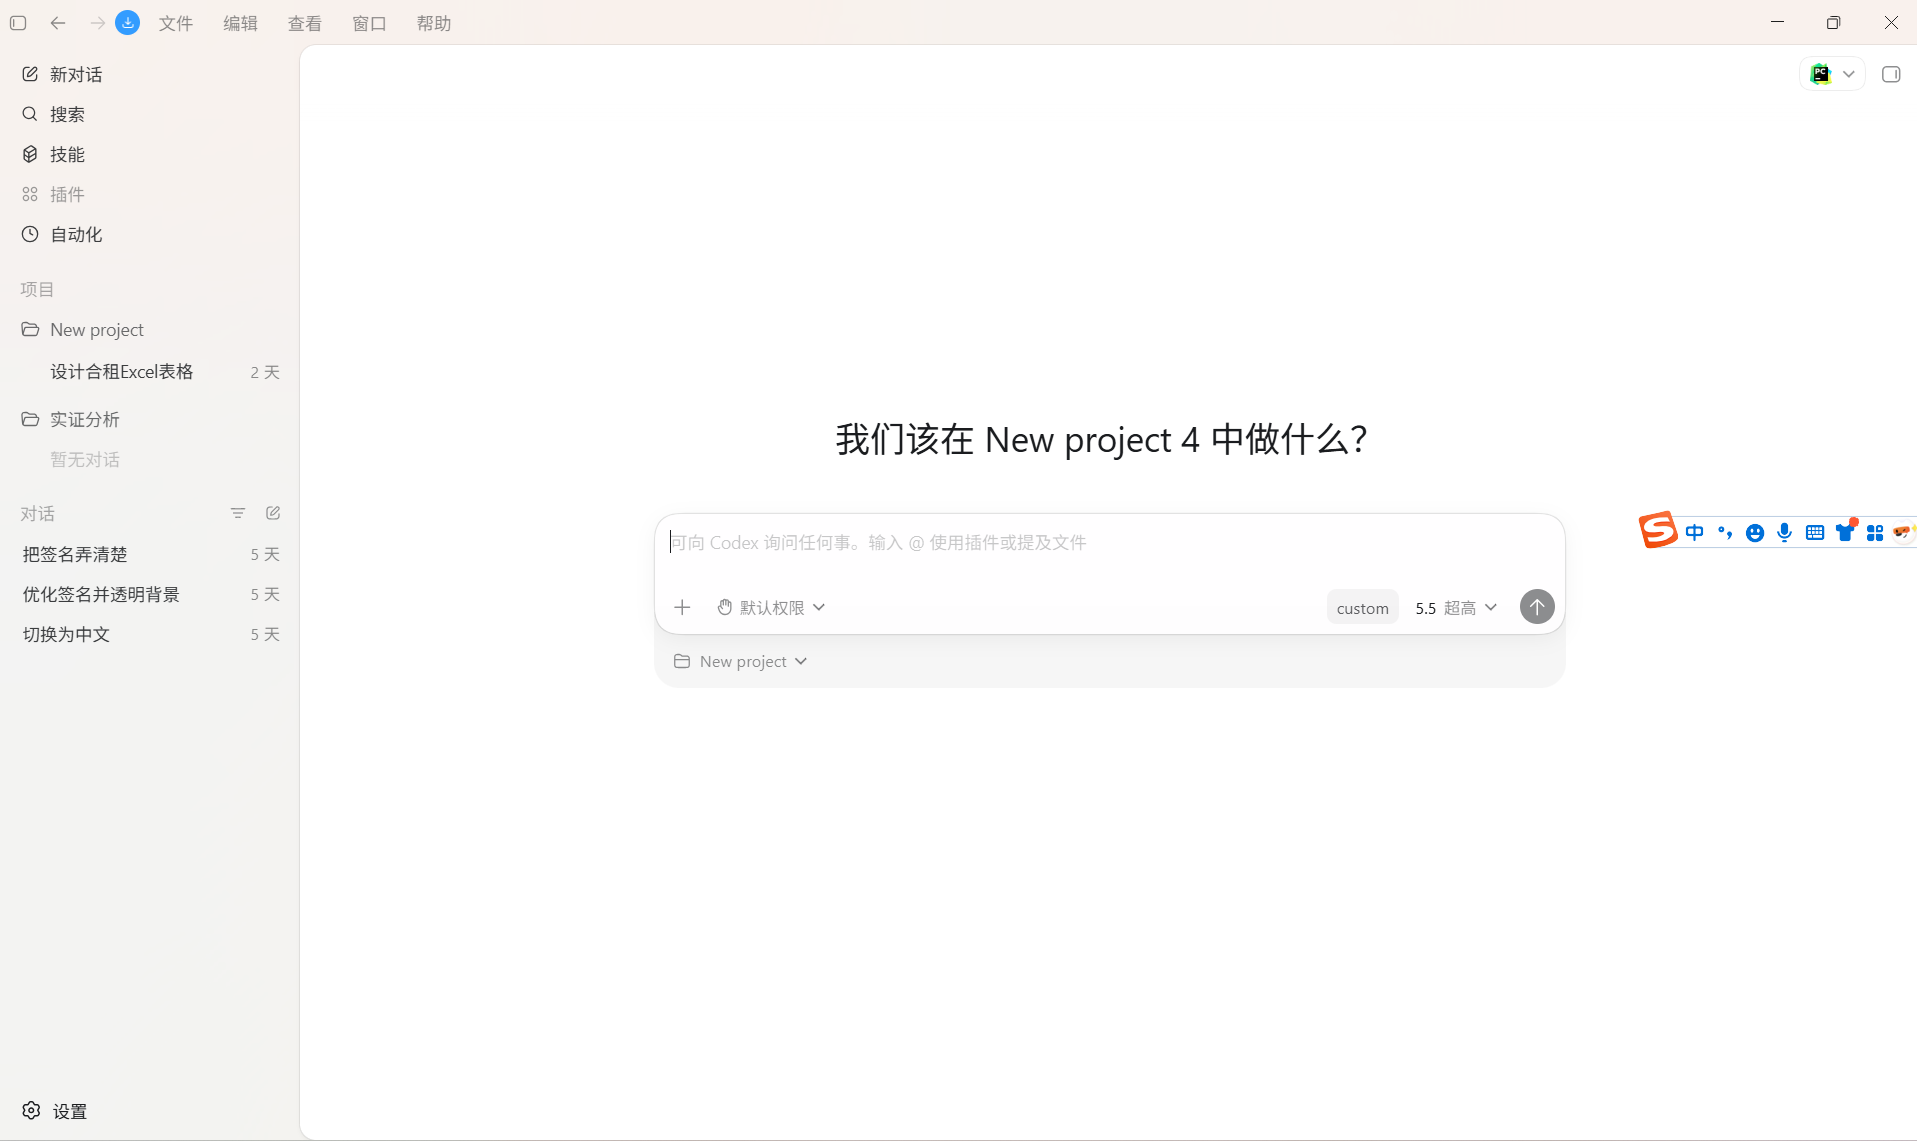Open the 文件 menu
Screen dimensions: 1917x1141
176,23
